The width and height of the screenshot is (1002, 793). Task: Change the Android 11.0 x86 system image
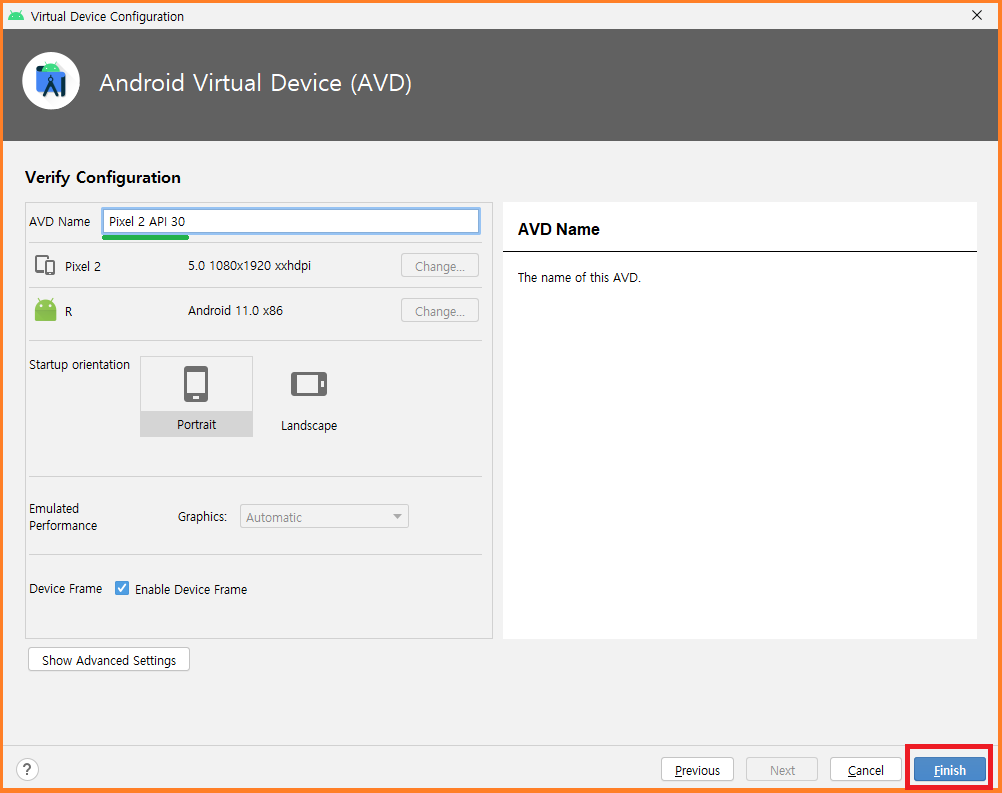tap(440, 311)
